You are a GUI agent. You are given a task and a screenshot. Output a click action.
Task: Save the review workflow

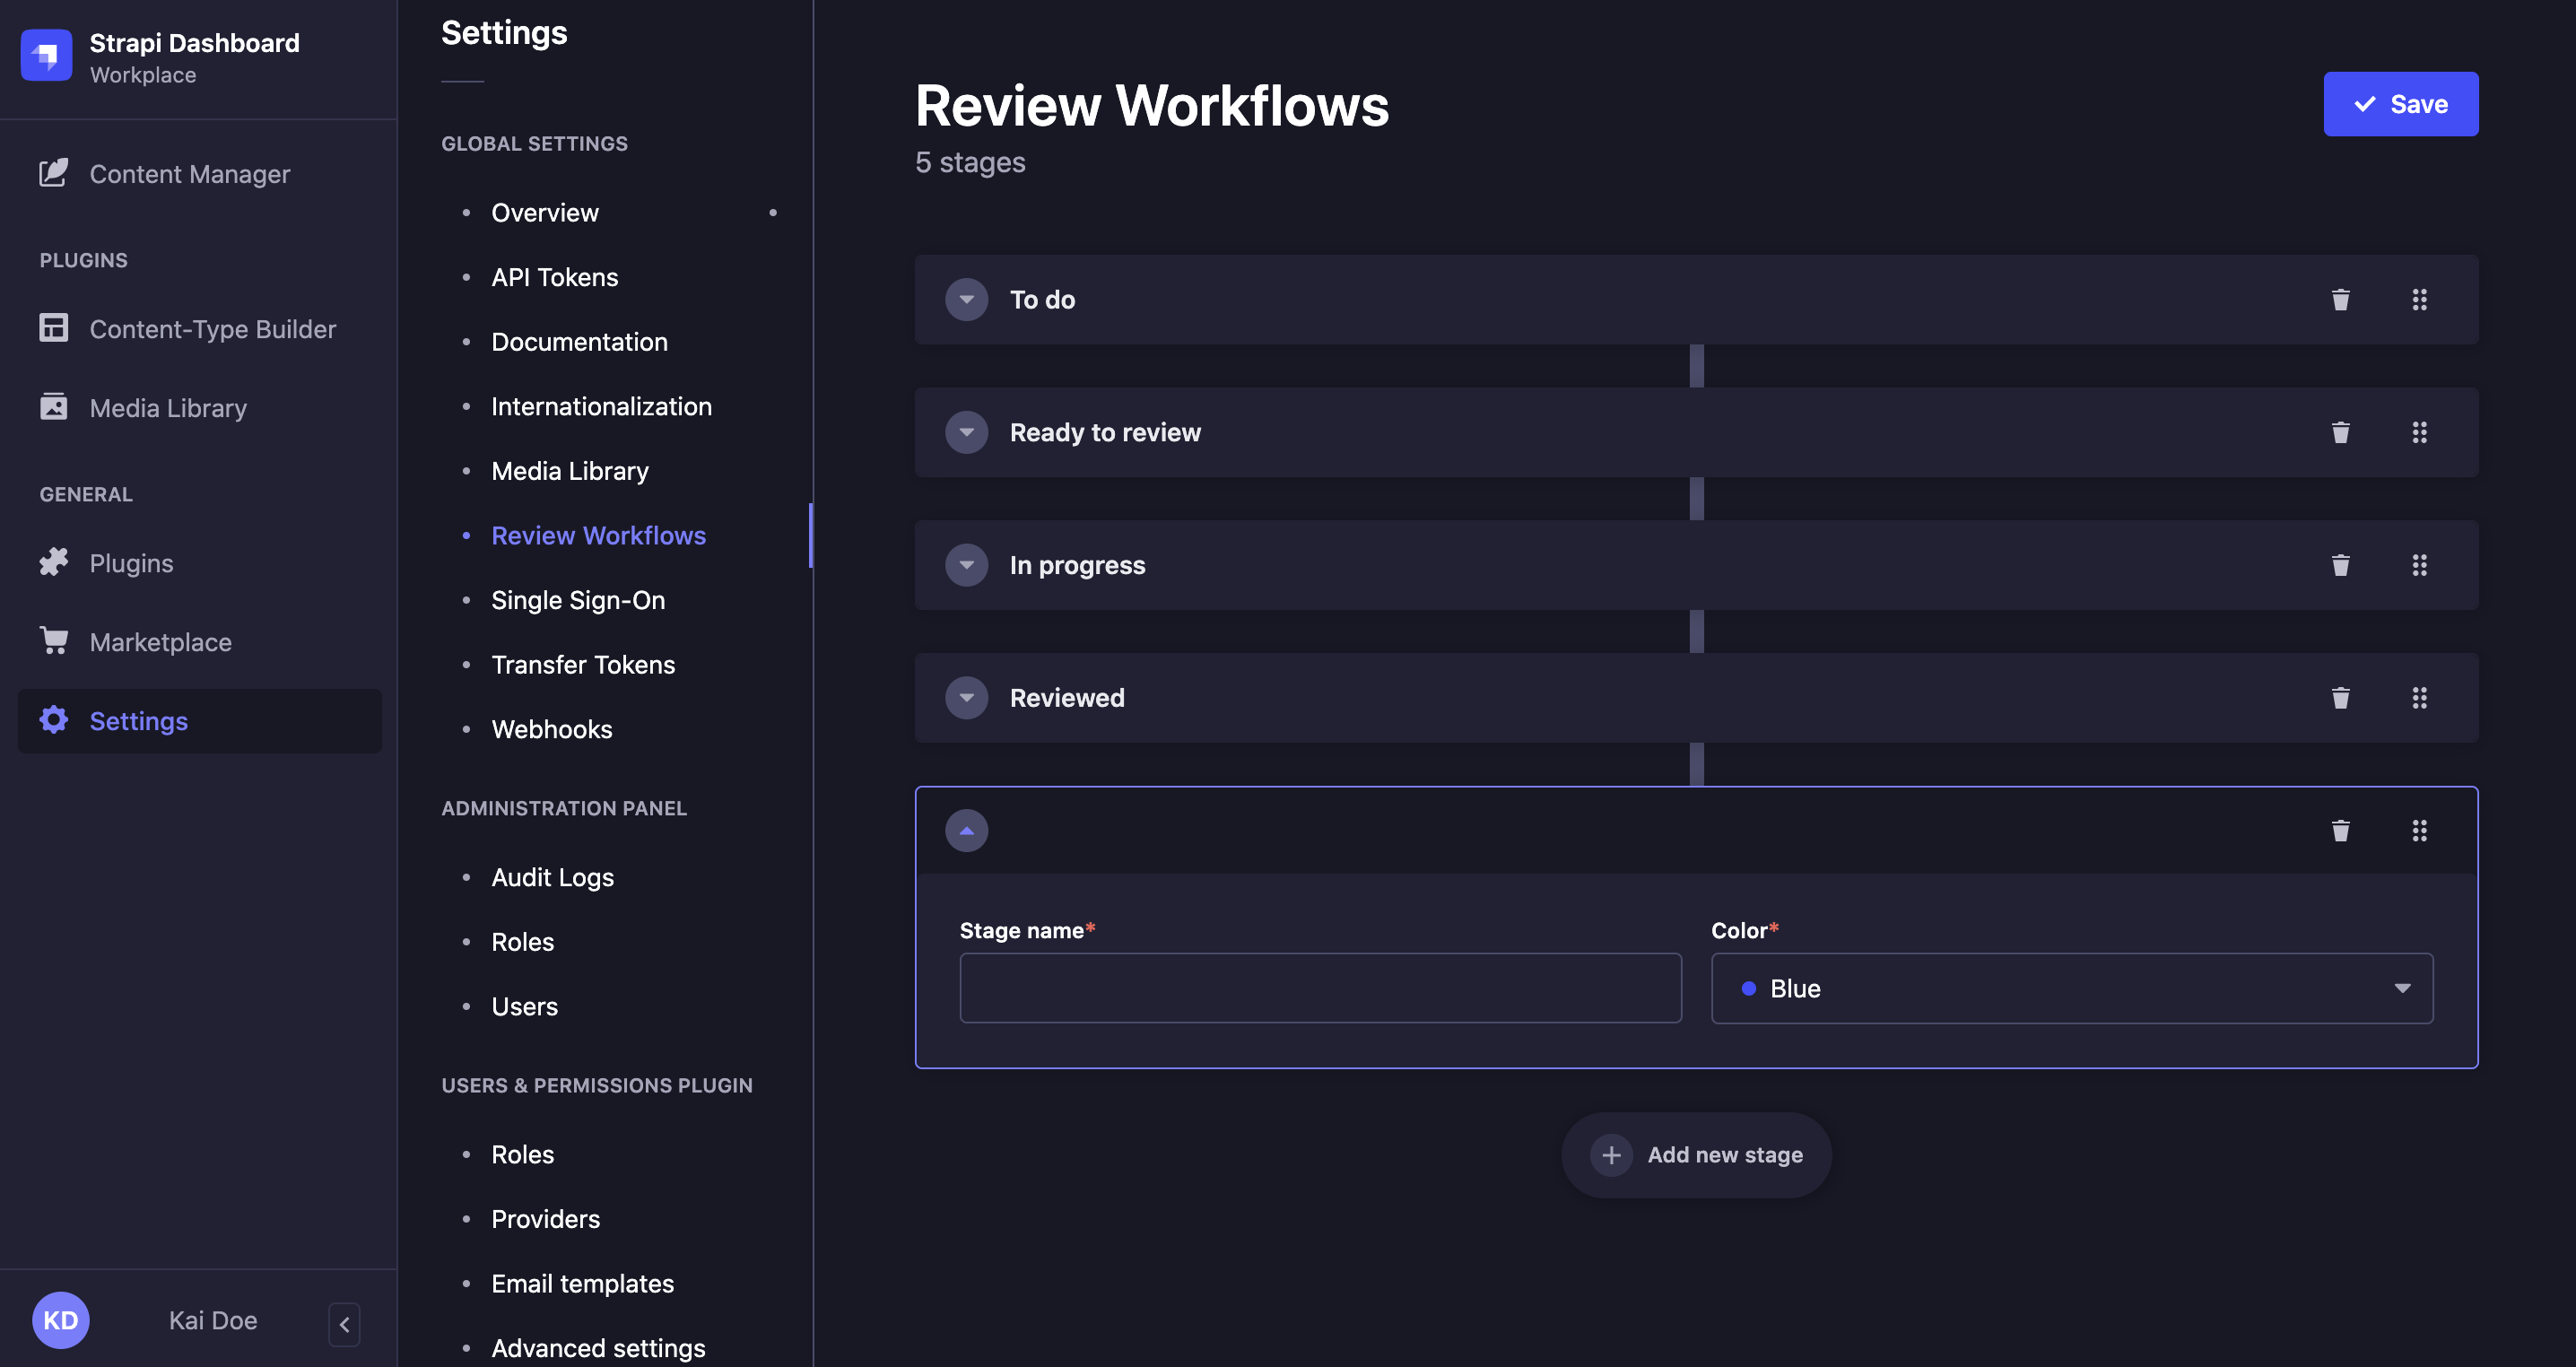(x=2400, y=104)
